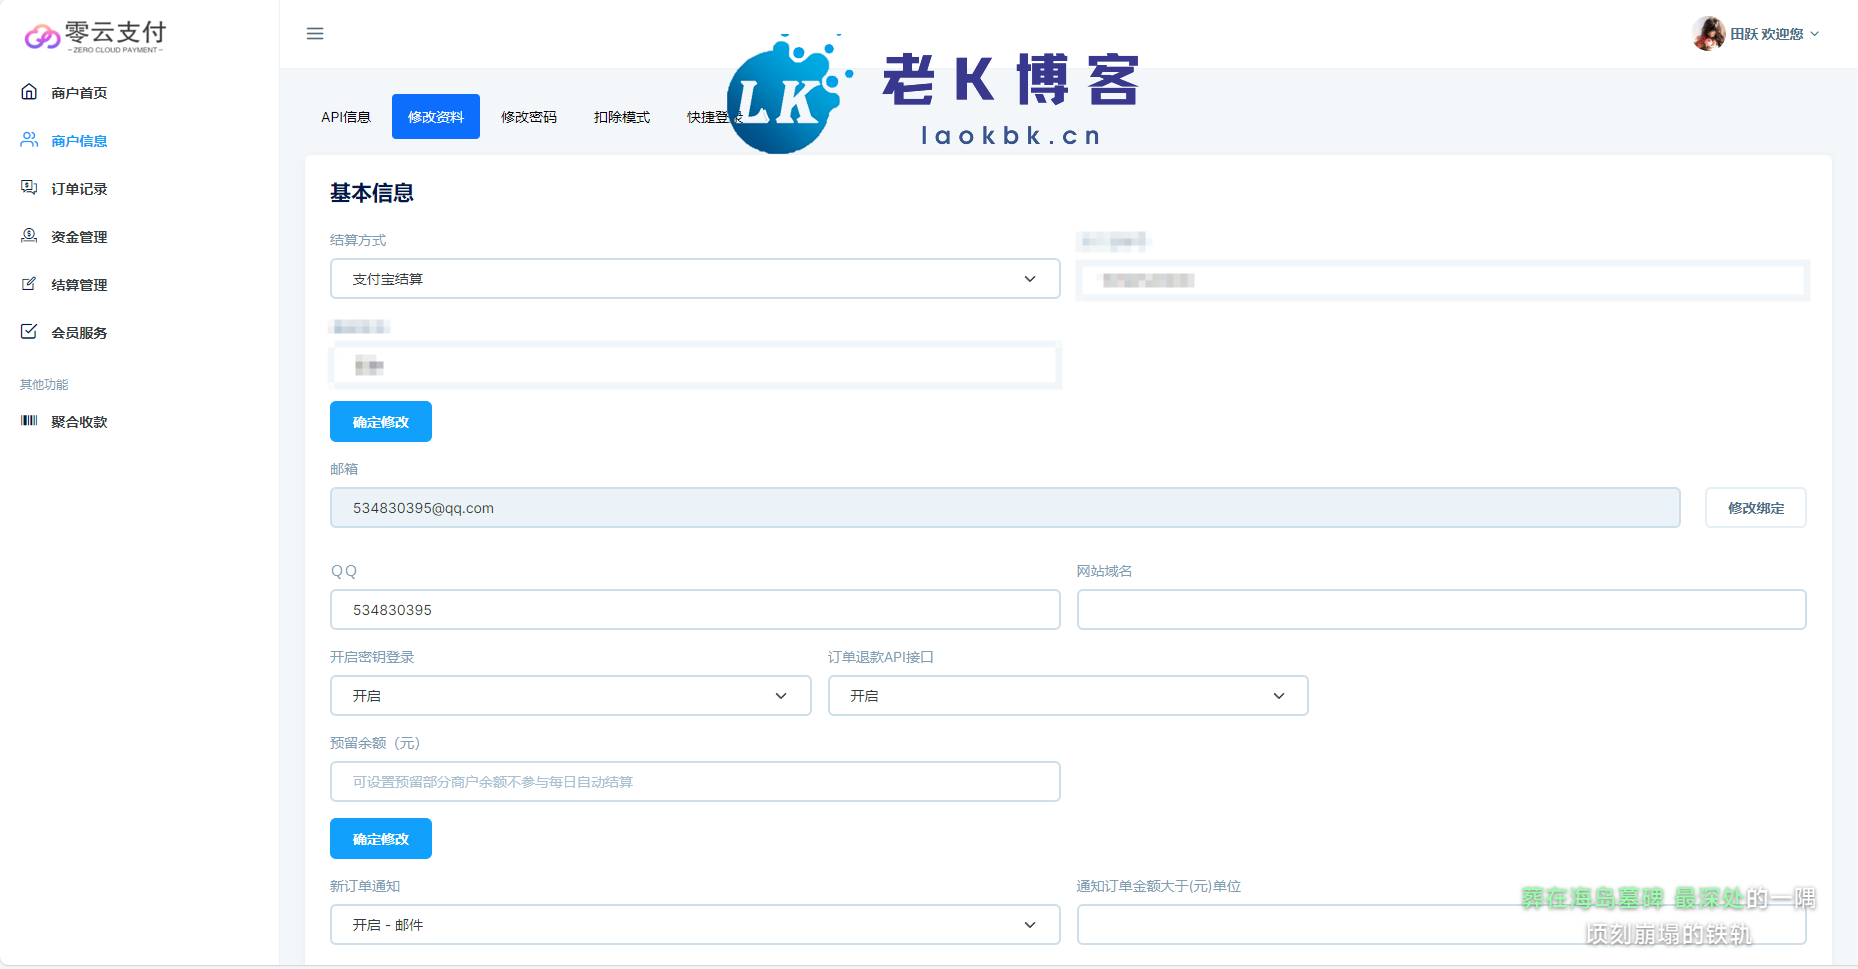Open the 订单退款API接口 dropdown

click(x=1067, y=696)
